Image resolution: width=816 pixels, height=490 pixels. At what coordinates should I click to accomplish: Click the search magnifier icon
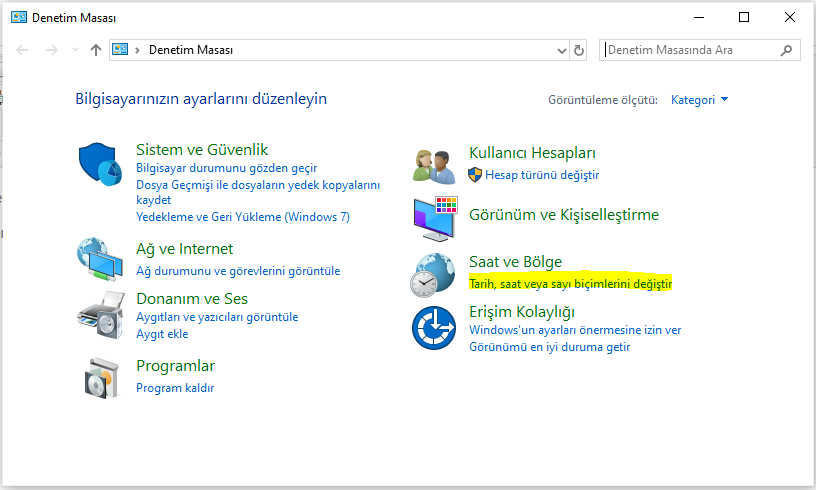click(786, 50)
